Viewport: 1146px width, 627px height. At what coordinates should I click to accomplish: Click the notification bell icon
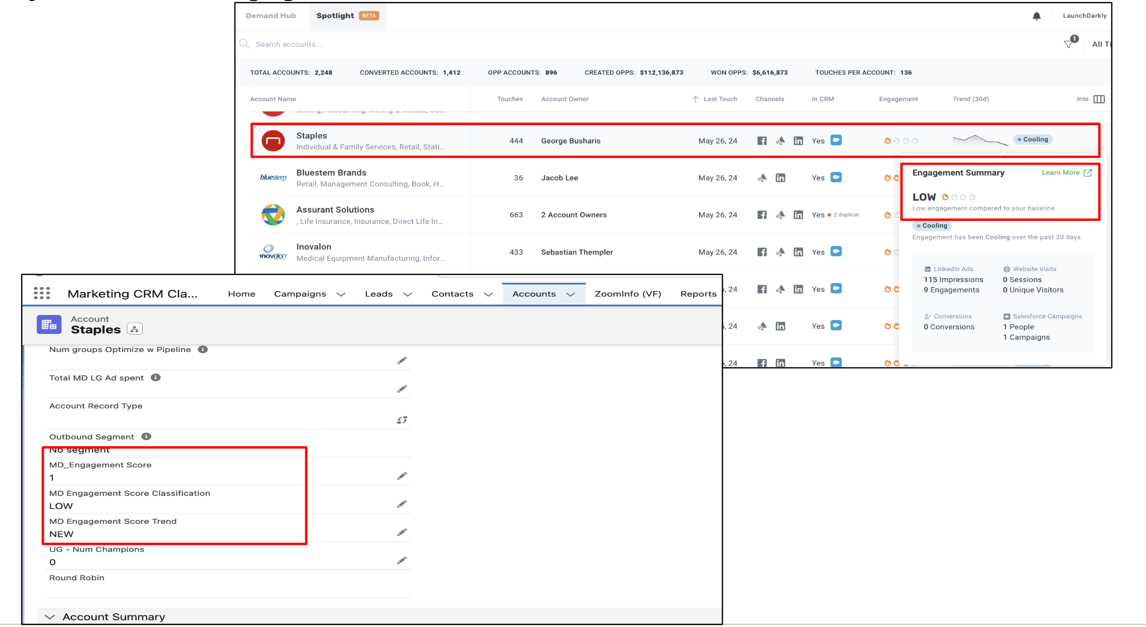tap(1036, 16)
